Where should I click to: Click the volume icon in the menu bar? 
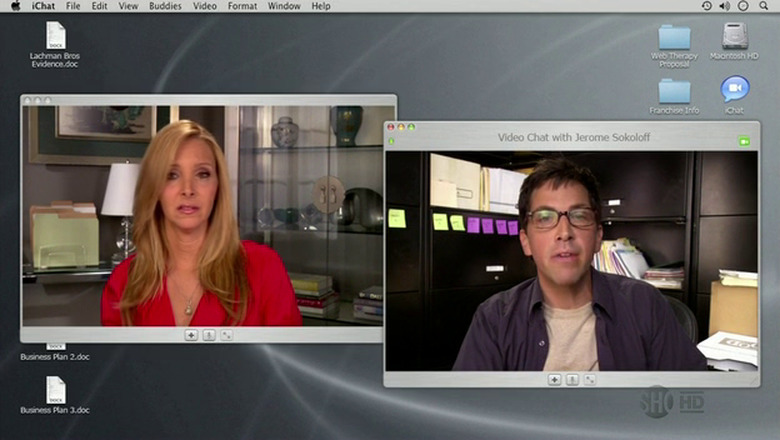[x=724, y=6]
